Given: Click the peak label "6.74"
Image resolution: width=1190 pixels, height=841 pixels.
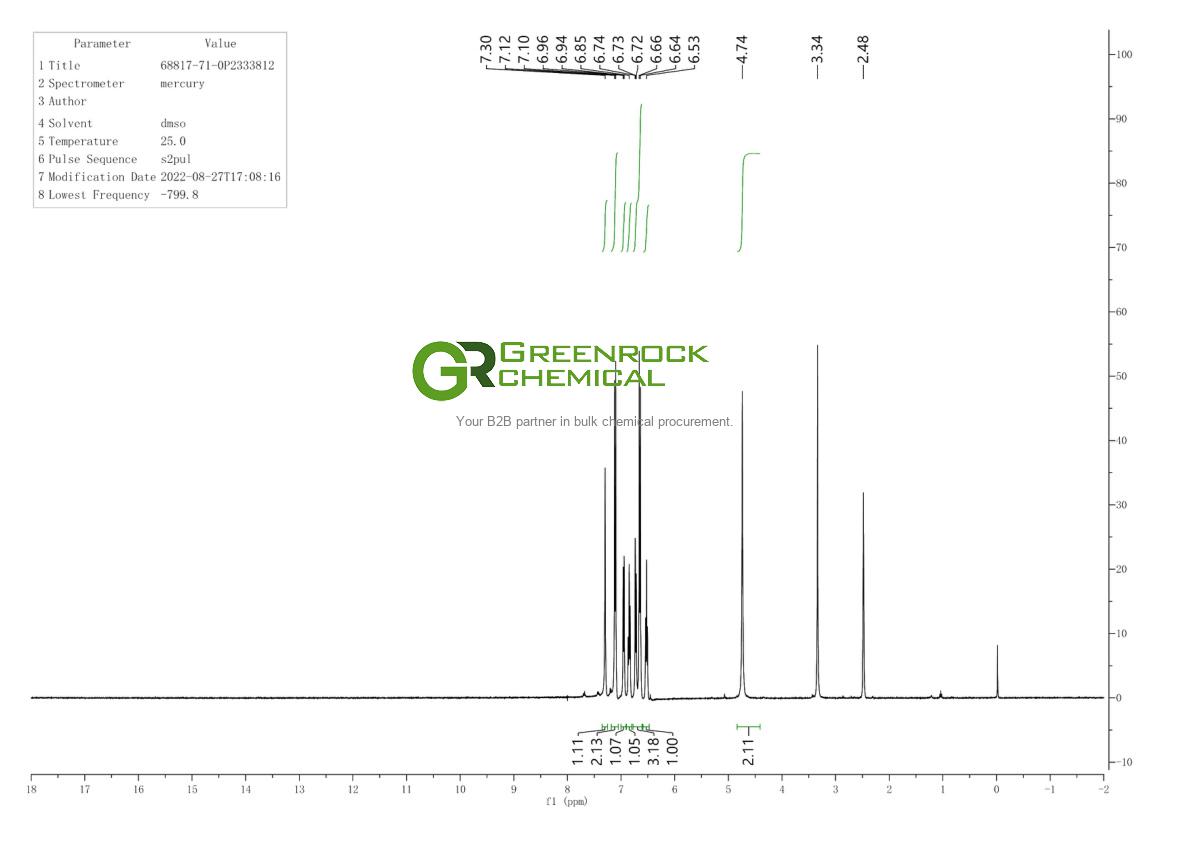Looking at the screenshot, I should [600, 49].
